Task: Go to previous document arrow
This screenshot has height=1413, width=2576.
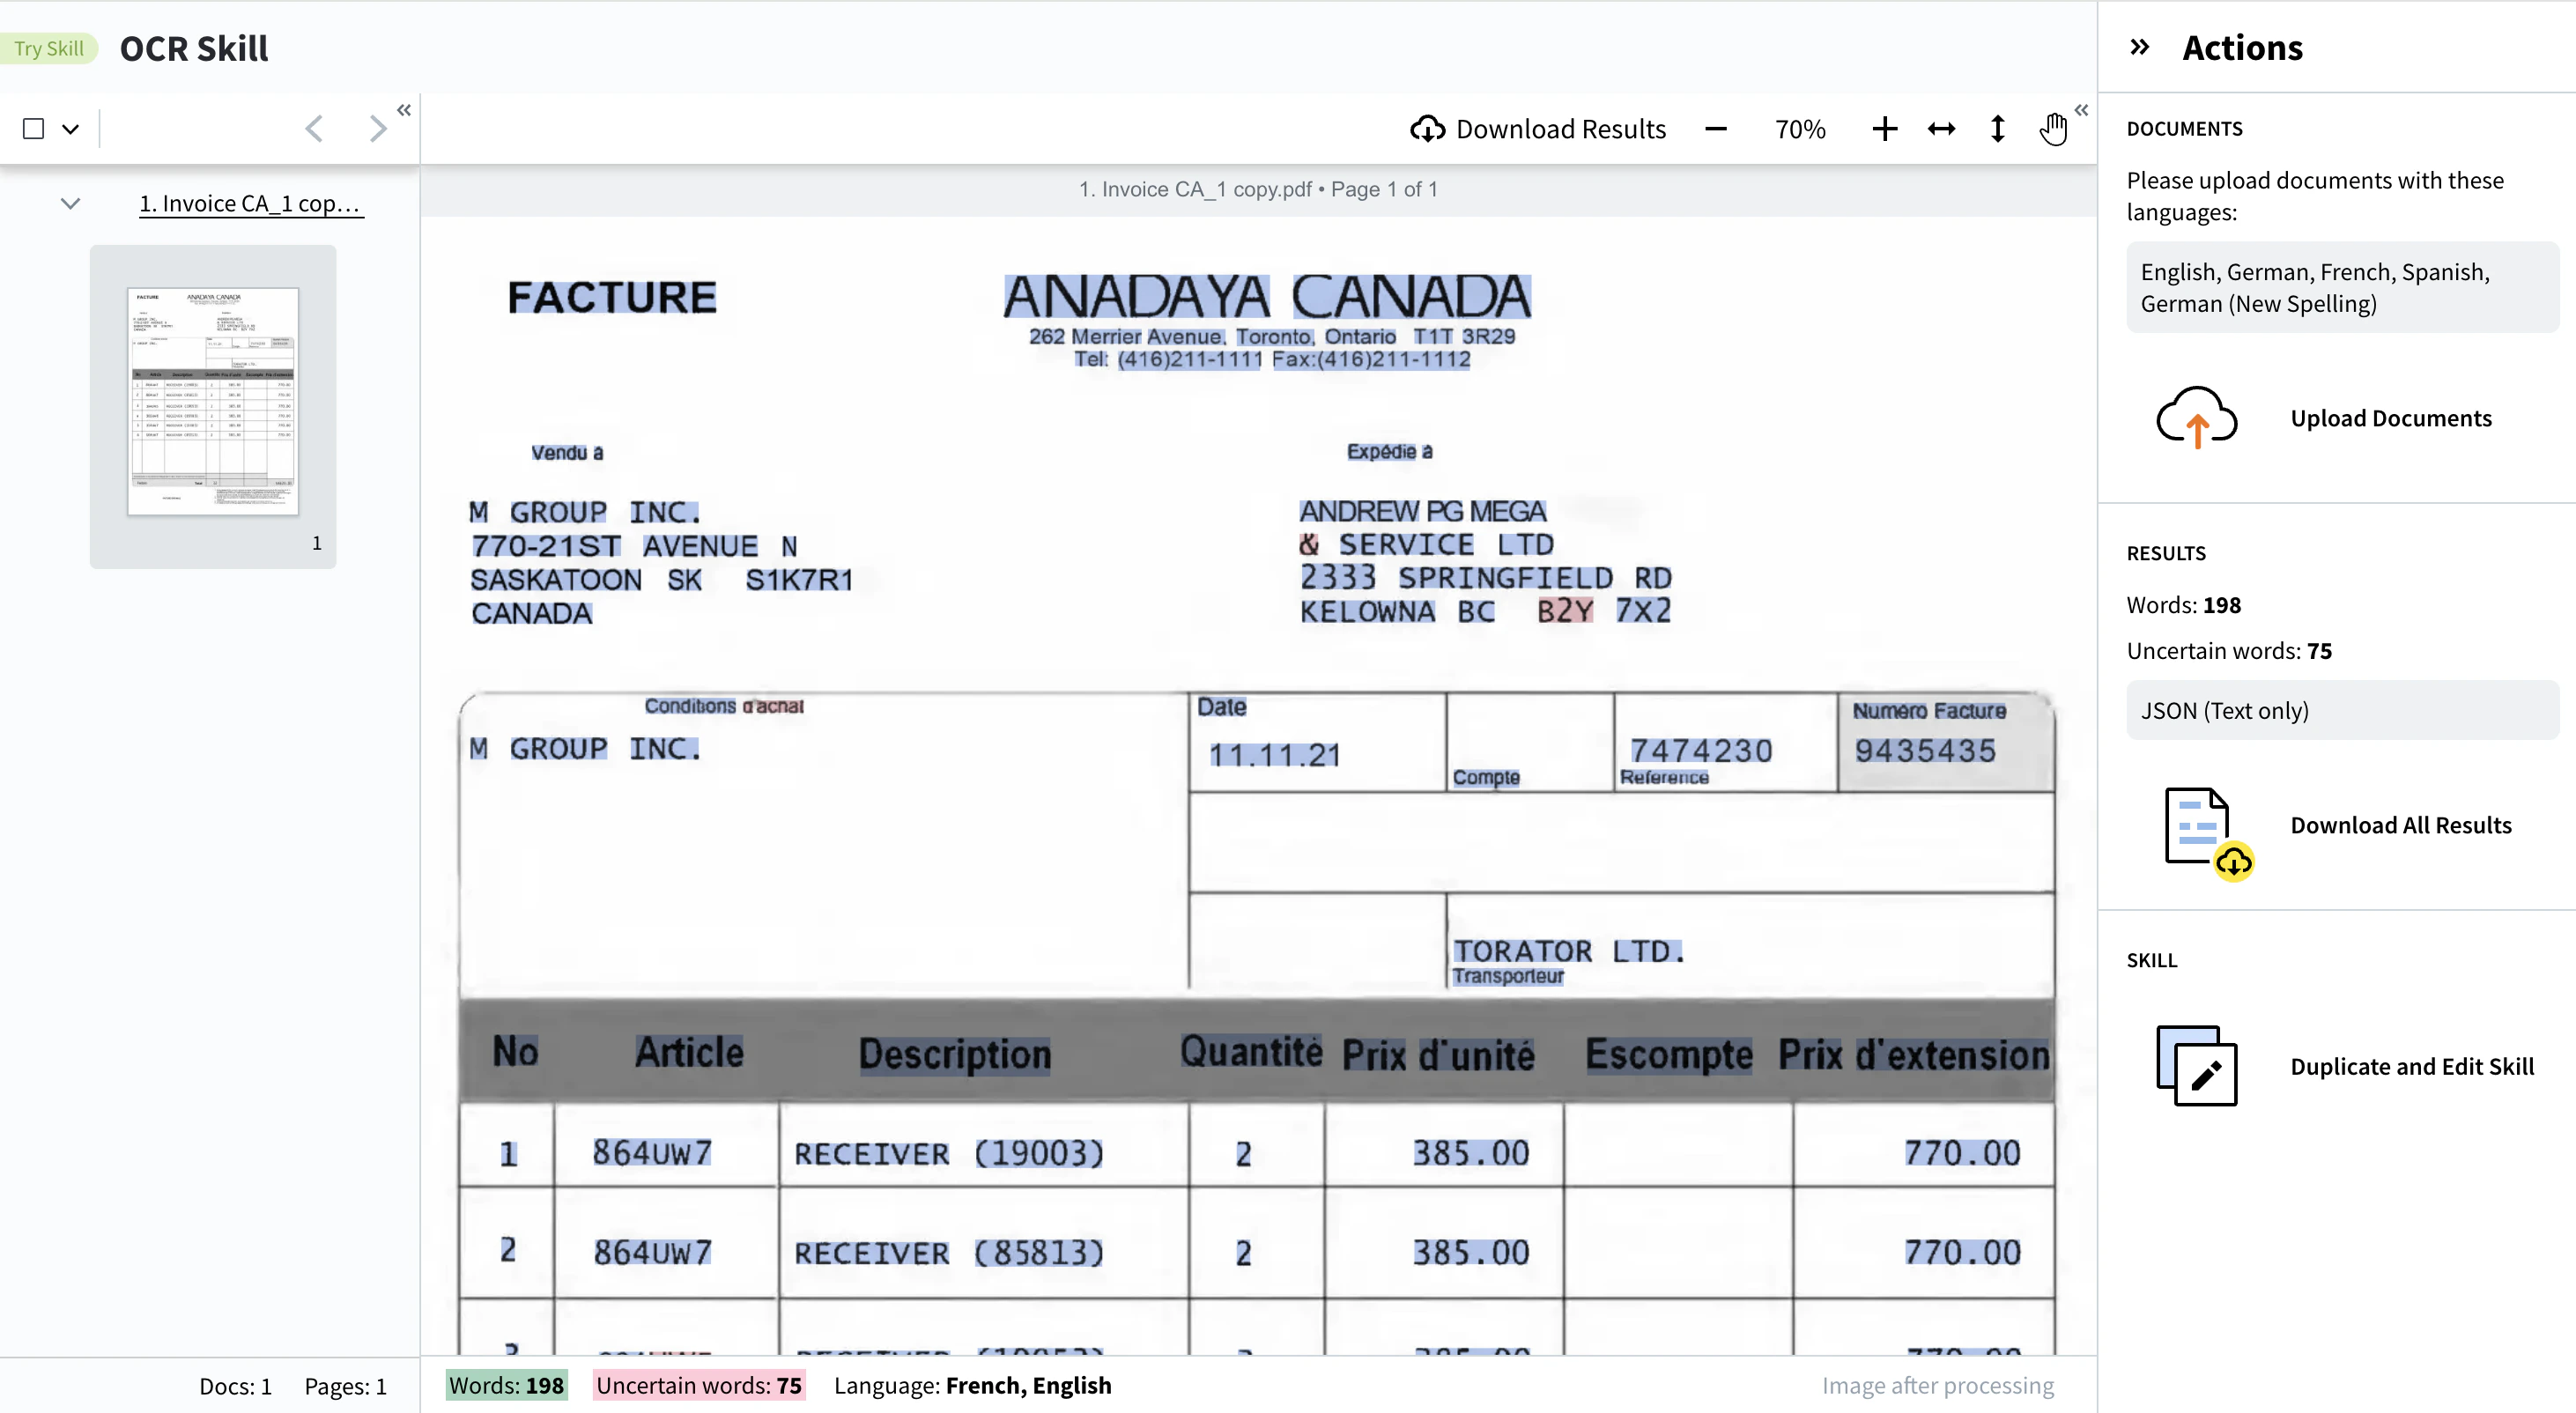Action: click(x=314, y=129)
